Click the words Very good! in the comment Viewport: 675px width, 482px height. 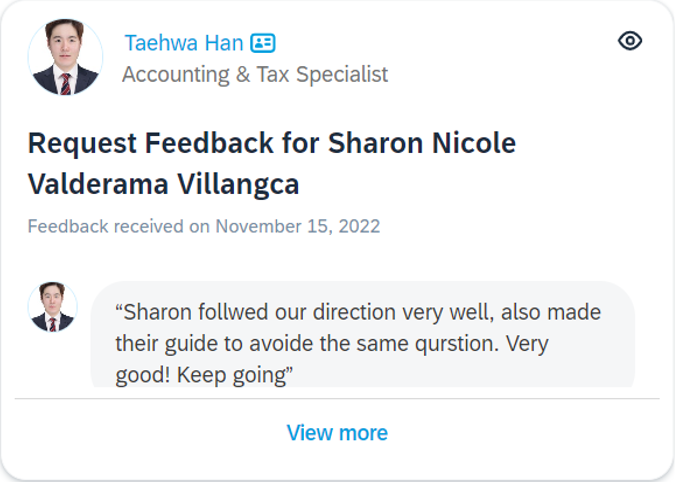tap(525, 344)
